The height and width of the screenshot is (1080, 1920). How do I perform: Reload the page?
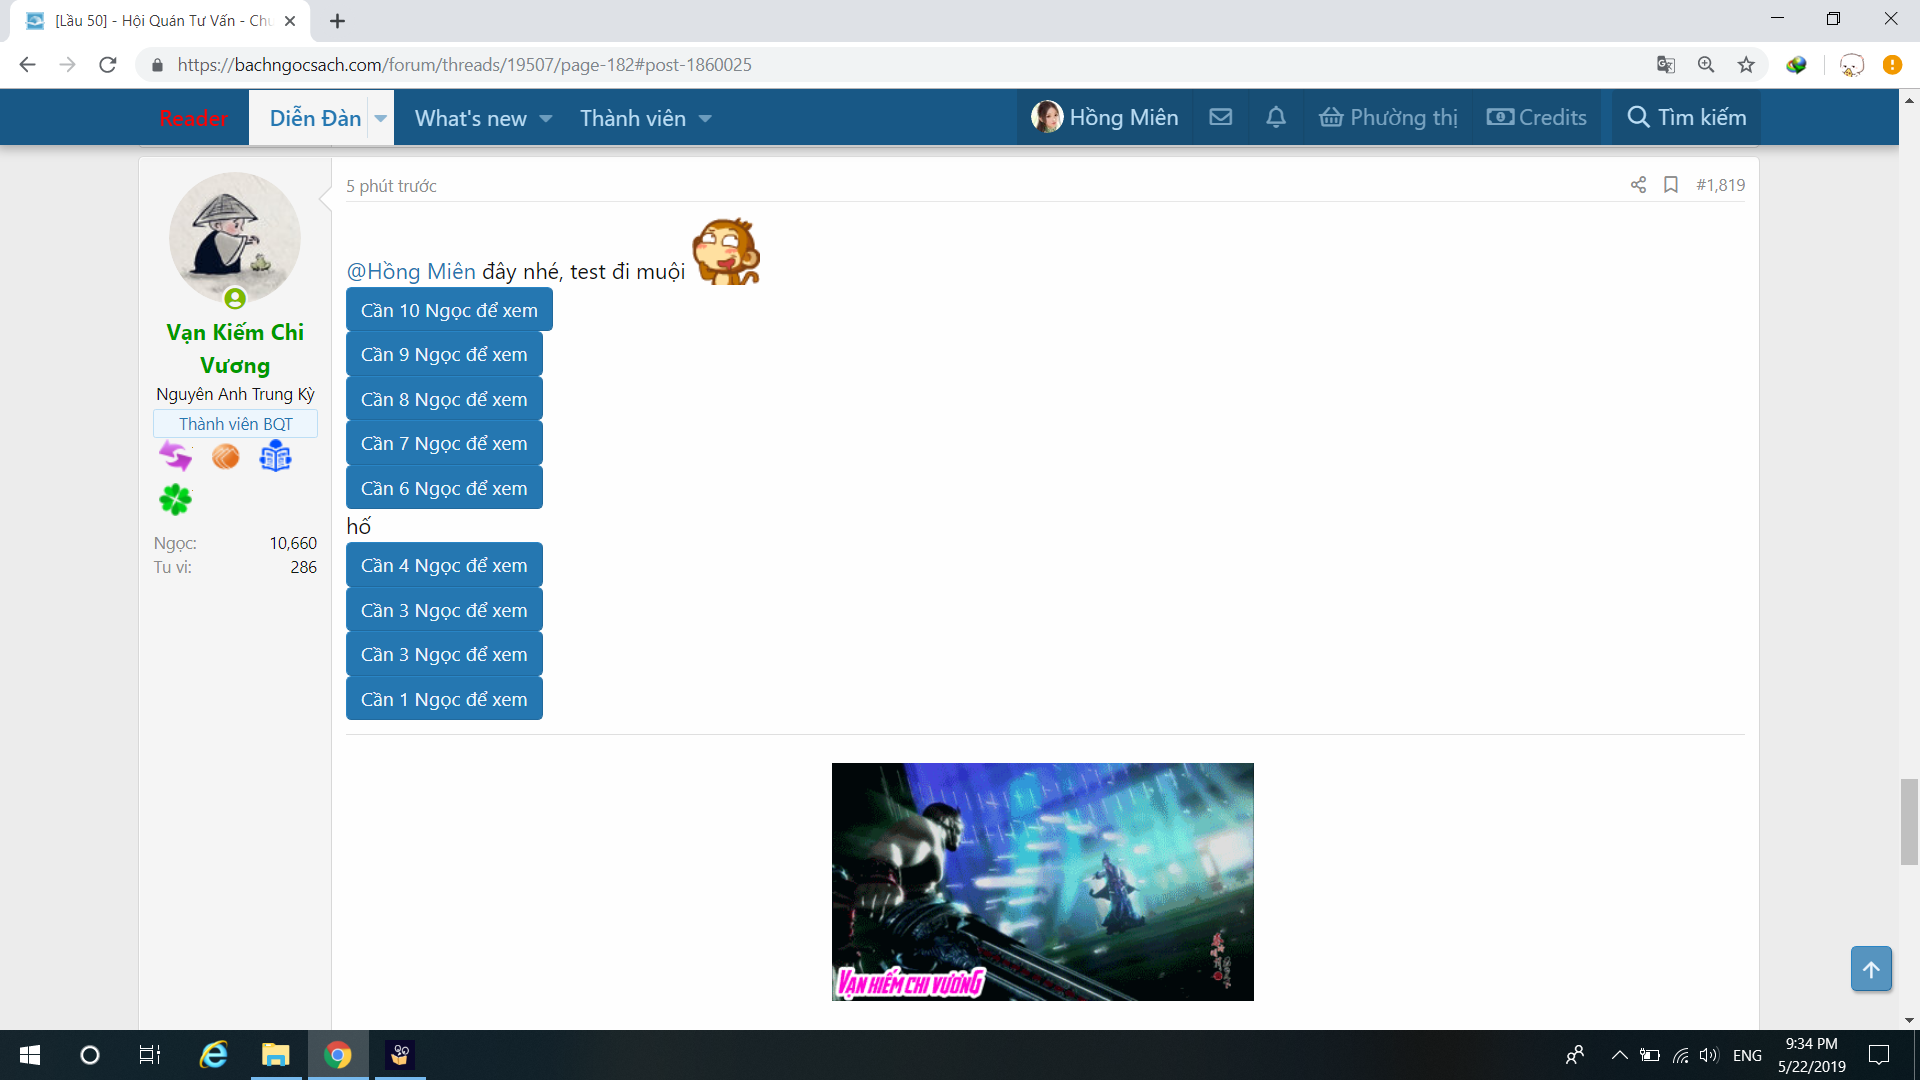(108, 65)
